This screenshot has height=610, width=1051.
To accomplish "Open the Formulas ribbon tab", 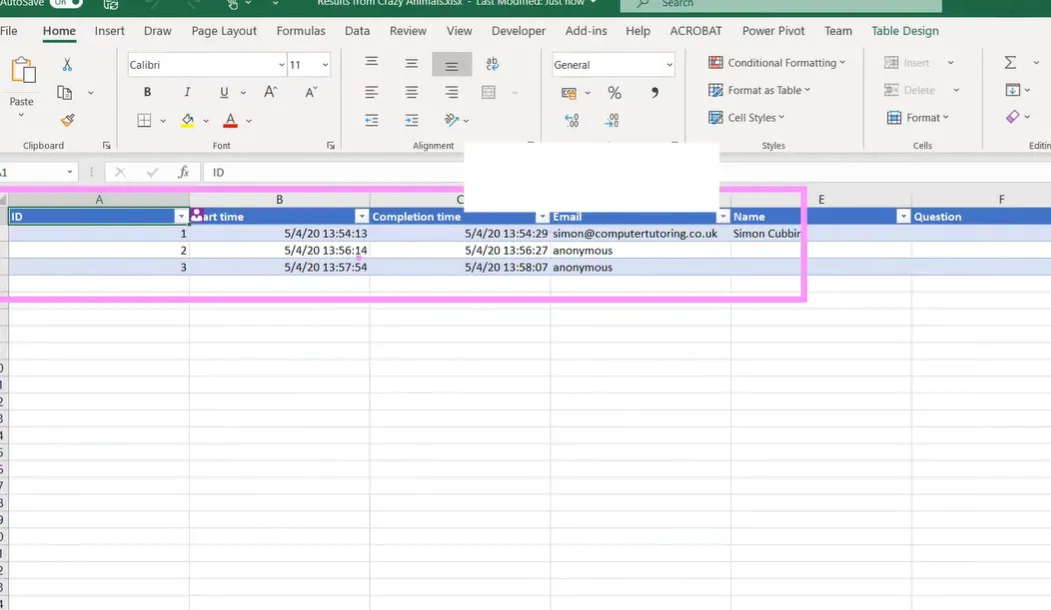I will (300, 31).
